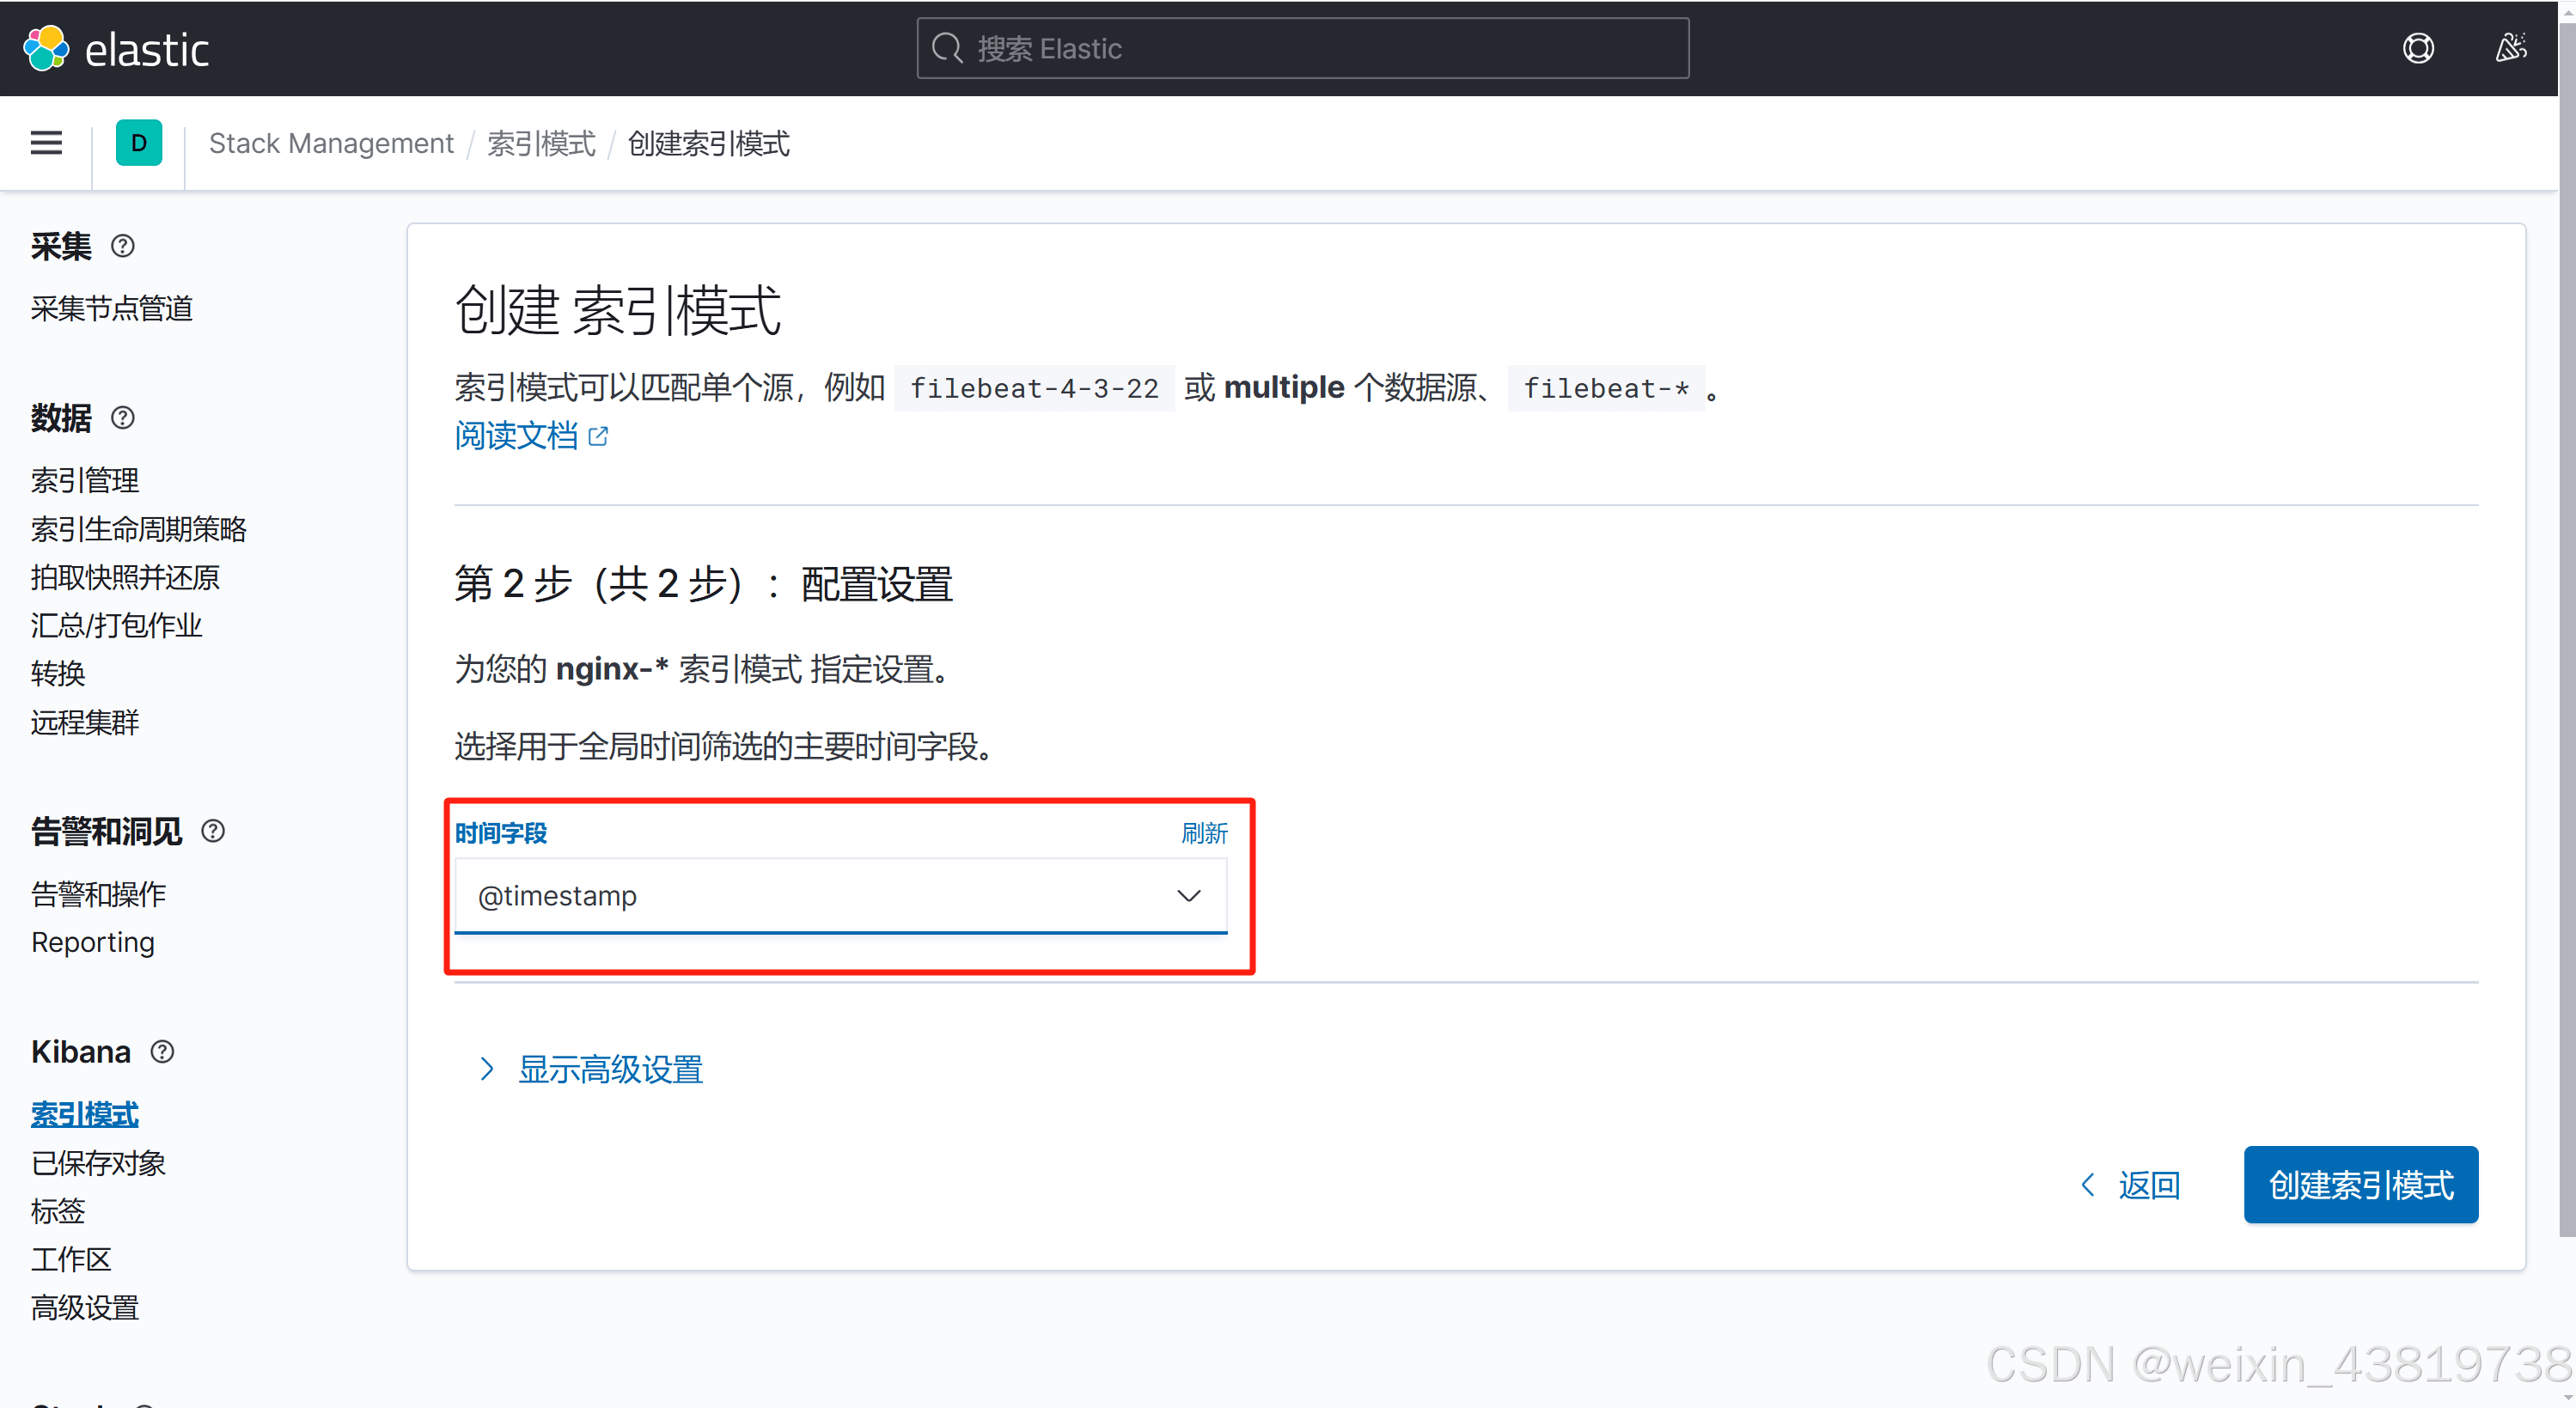Screen dimensions: 2576x1408
Task: Open 索引模式 breadcrumb
Action: click(x=541, y=143)
